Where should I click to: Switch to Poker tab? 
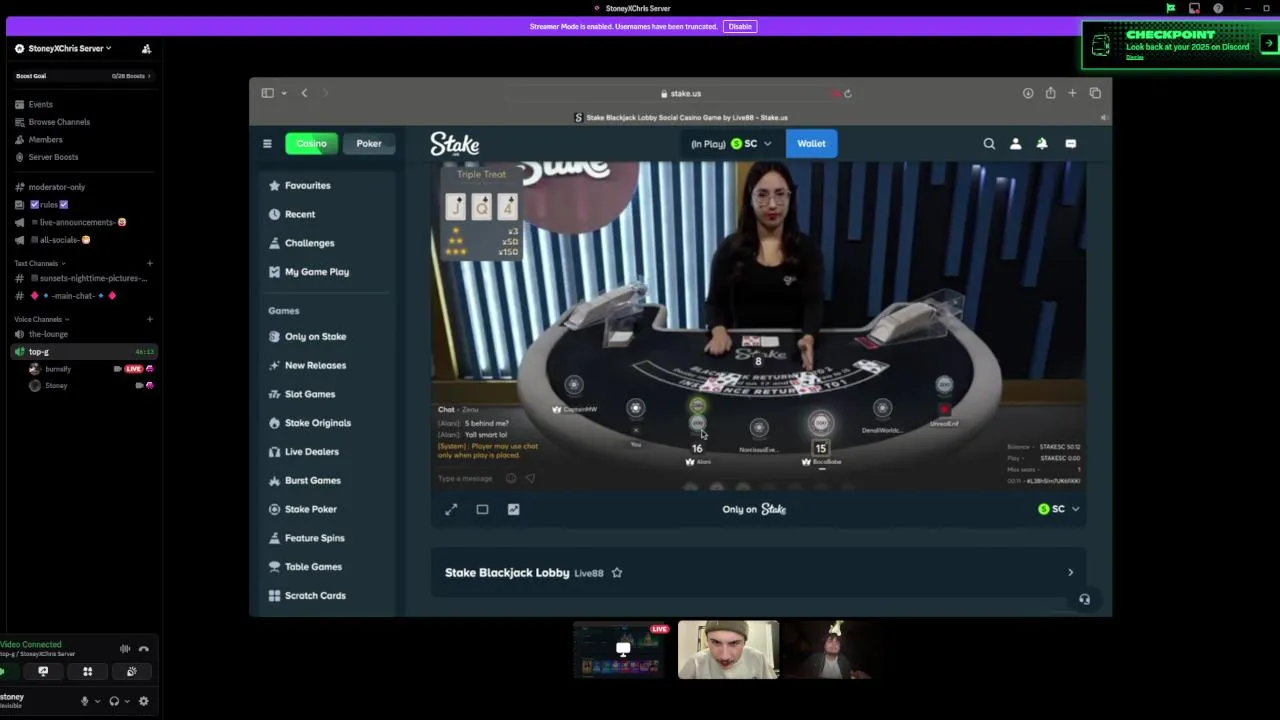tap(369, 143)
